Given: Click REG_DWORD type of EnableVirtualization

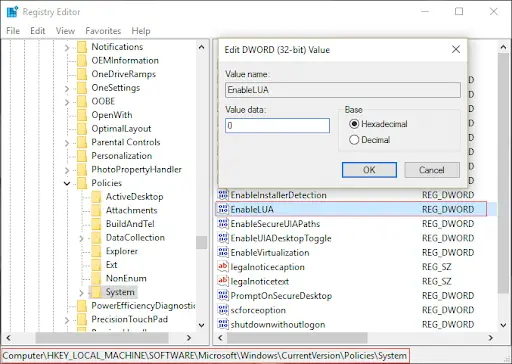Looking at the screenshot, I should pyautogui.click(x=448, y=253).
